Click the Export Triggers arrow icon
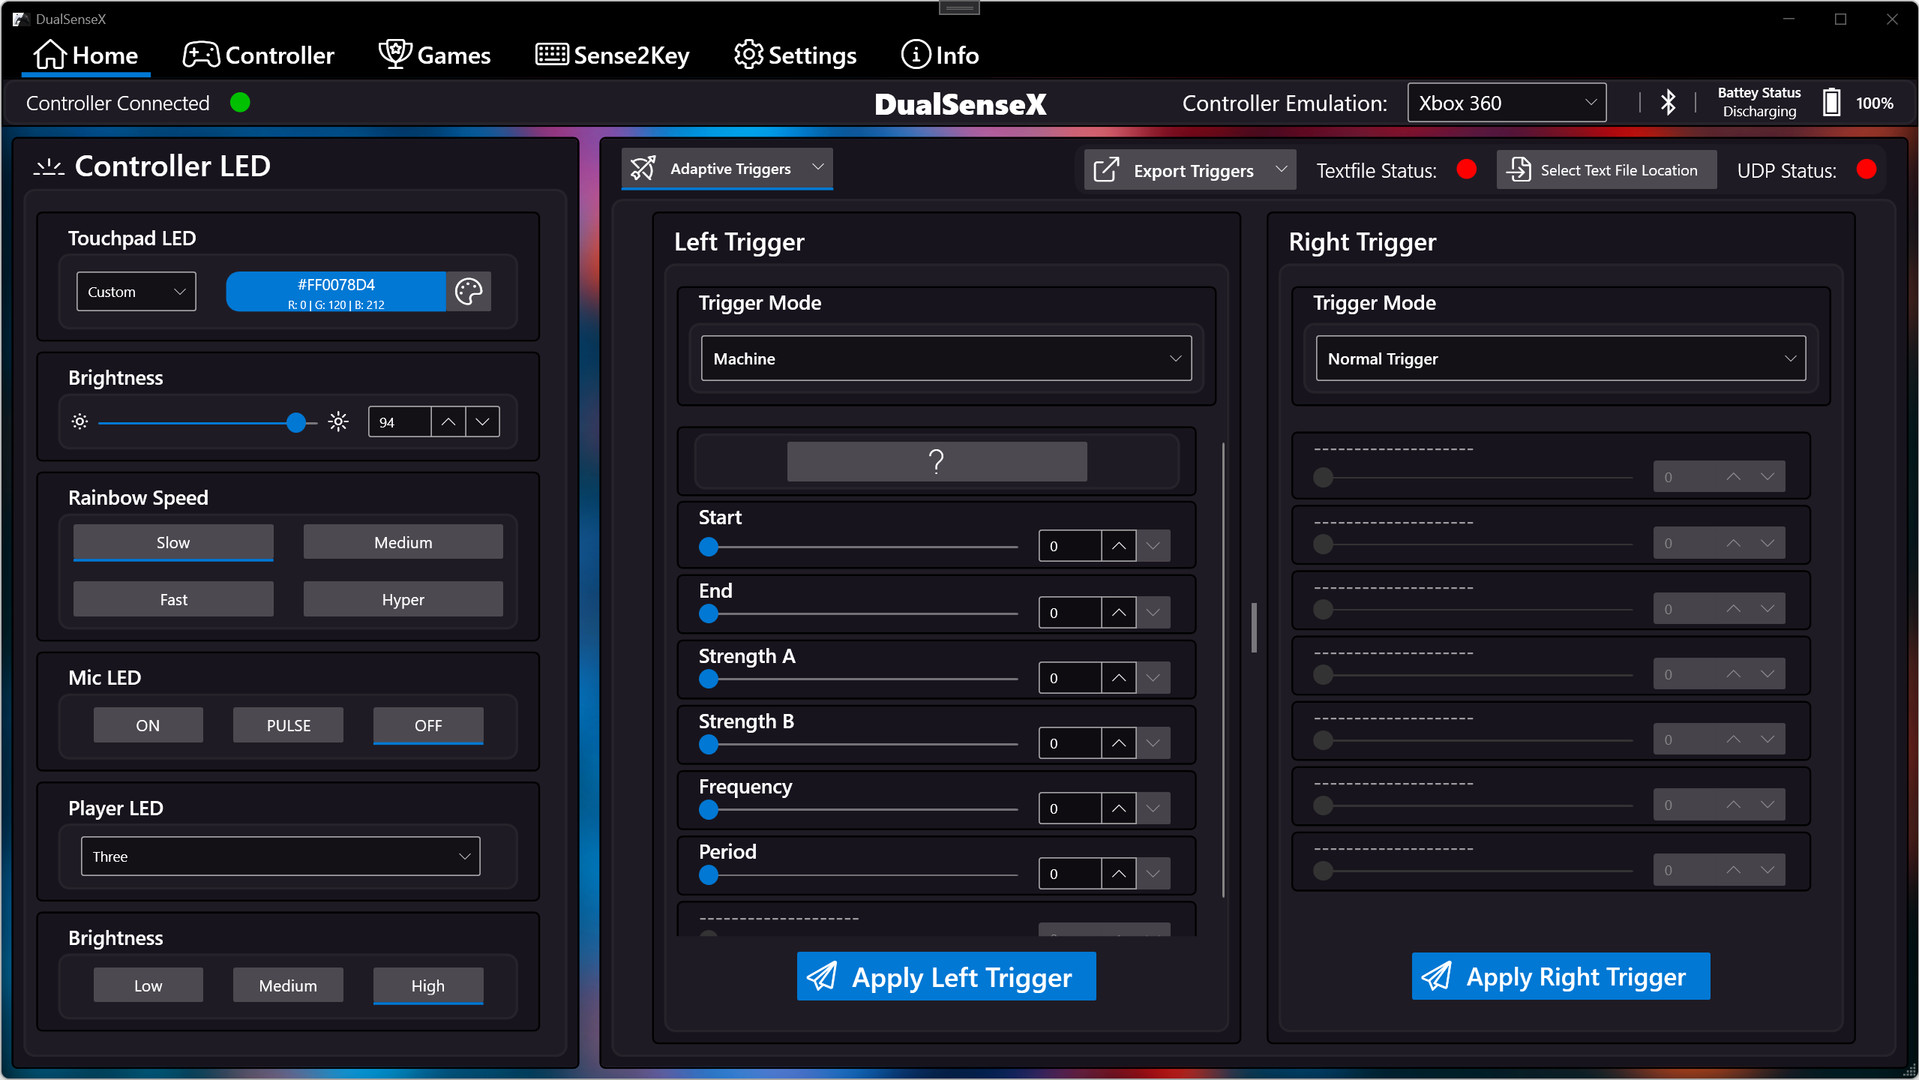Viewport: 1919px width, 1080px height. (1106, 170)
